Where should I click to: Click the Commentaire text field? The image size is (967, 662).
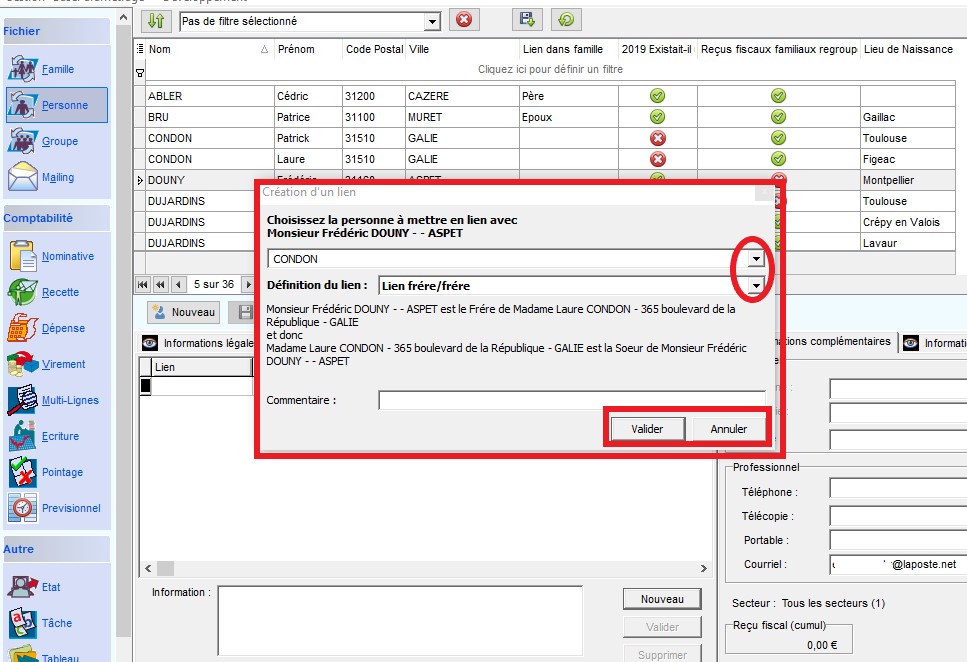tap(570, 400)
